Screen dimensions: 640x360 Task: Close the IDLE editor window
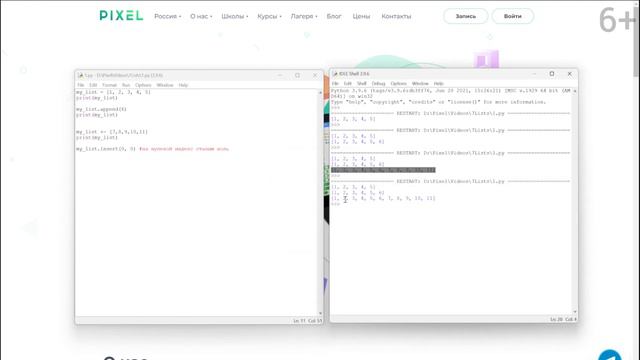click(315, 75)
